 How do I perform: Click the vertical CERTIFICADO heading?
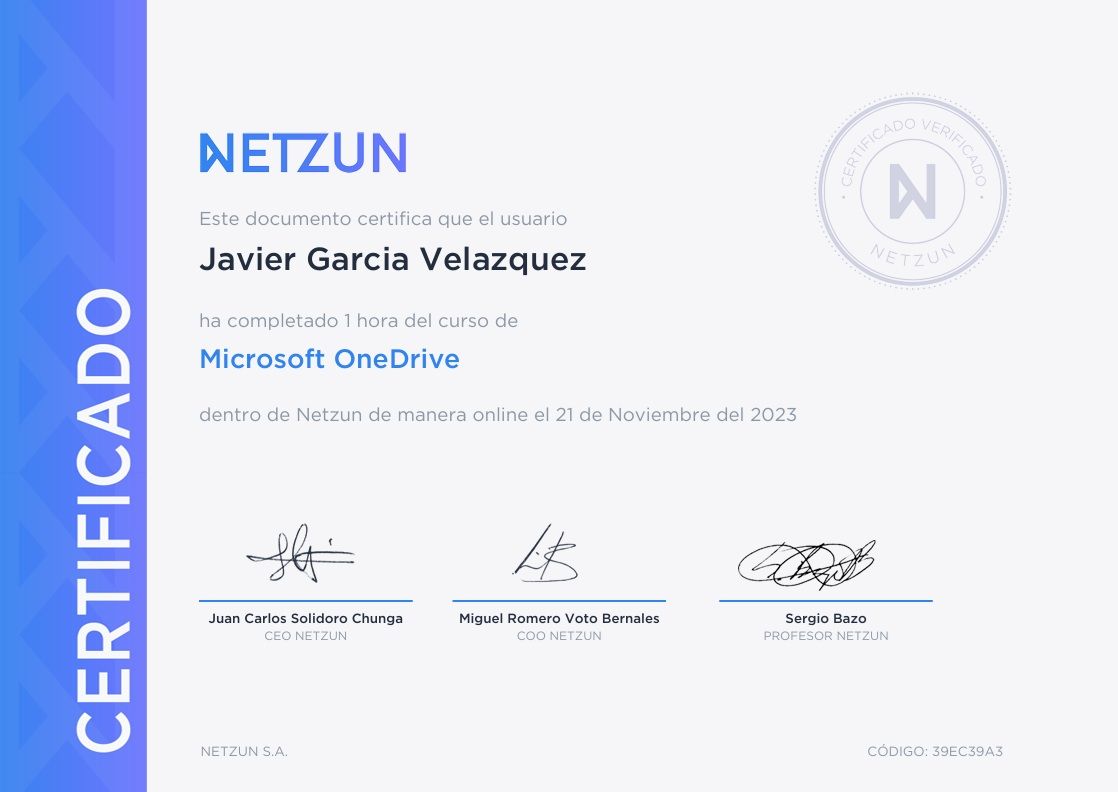pos(104,520)
